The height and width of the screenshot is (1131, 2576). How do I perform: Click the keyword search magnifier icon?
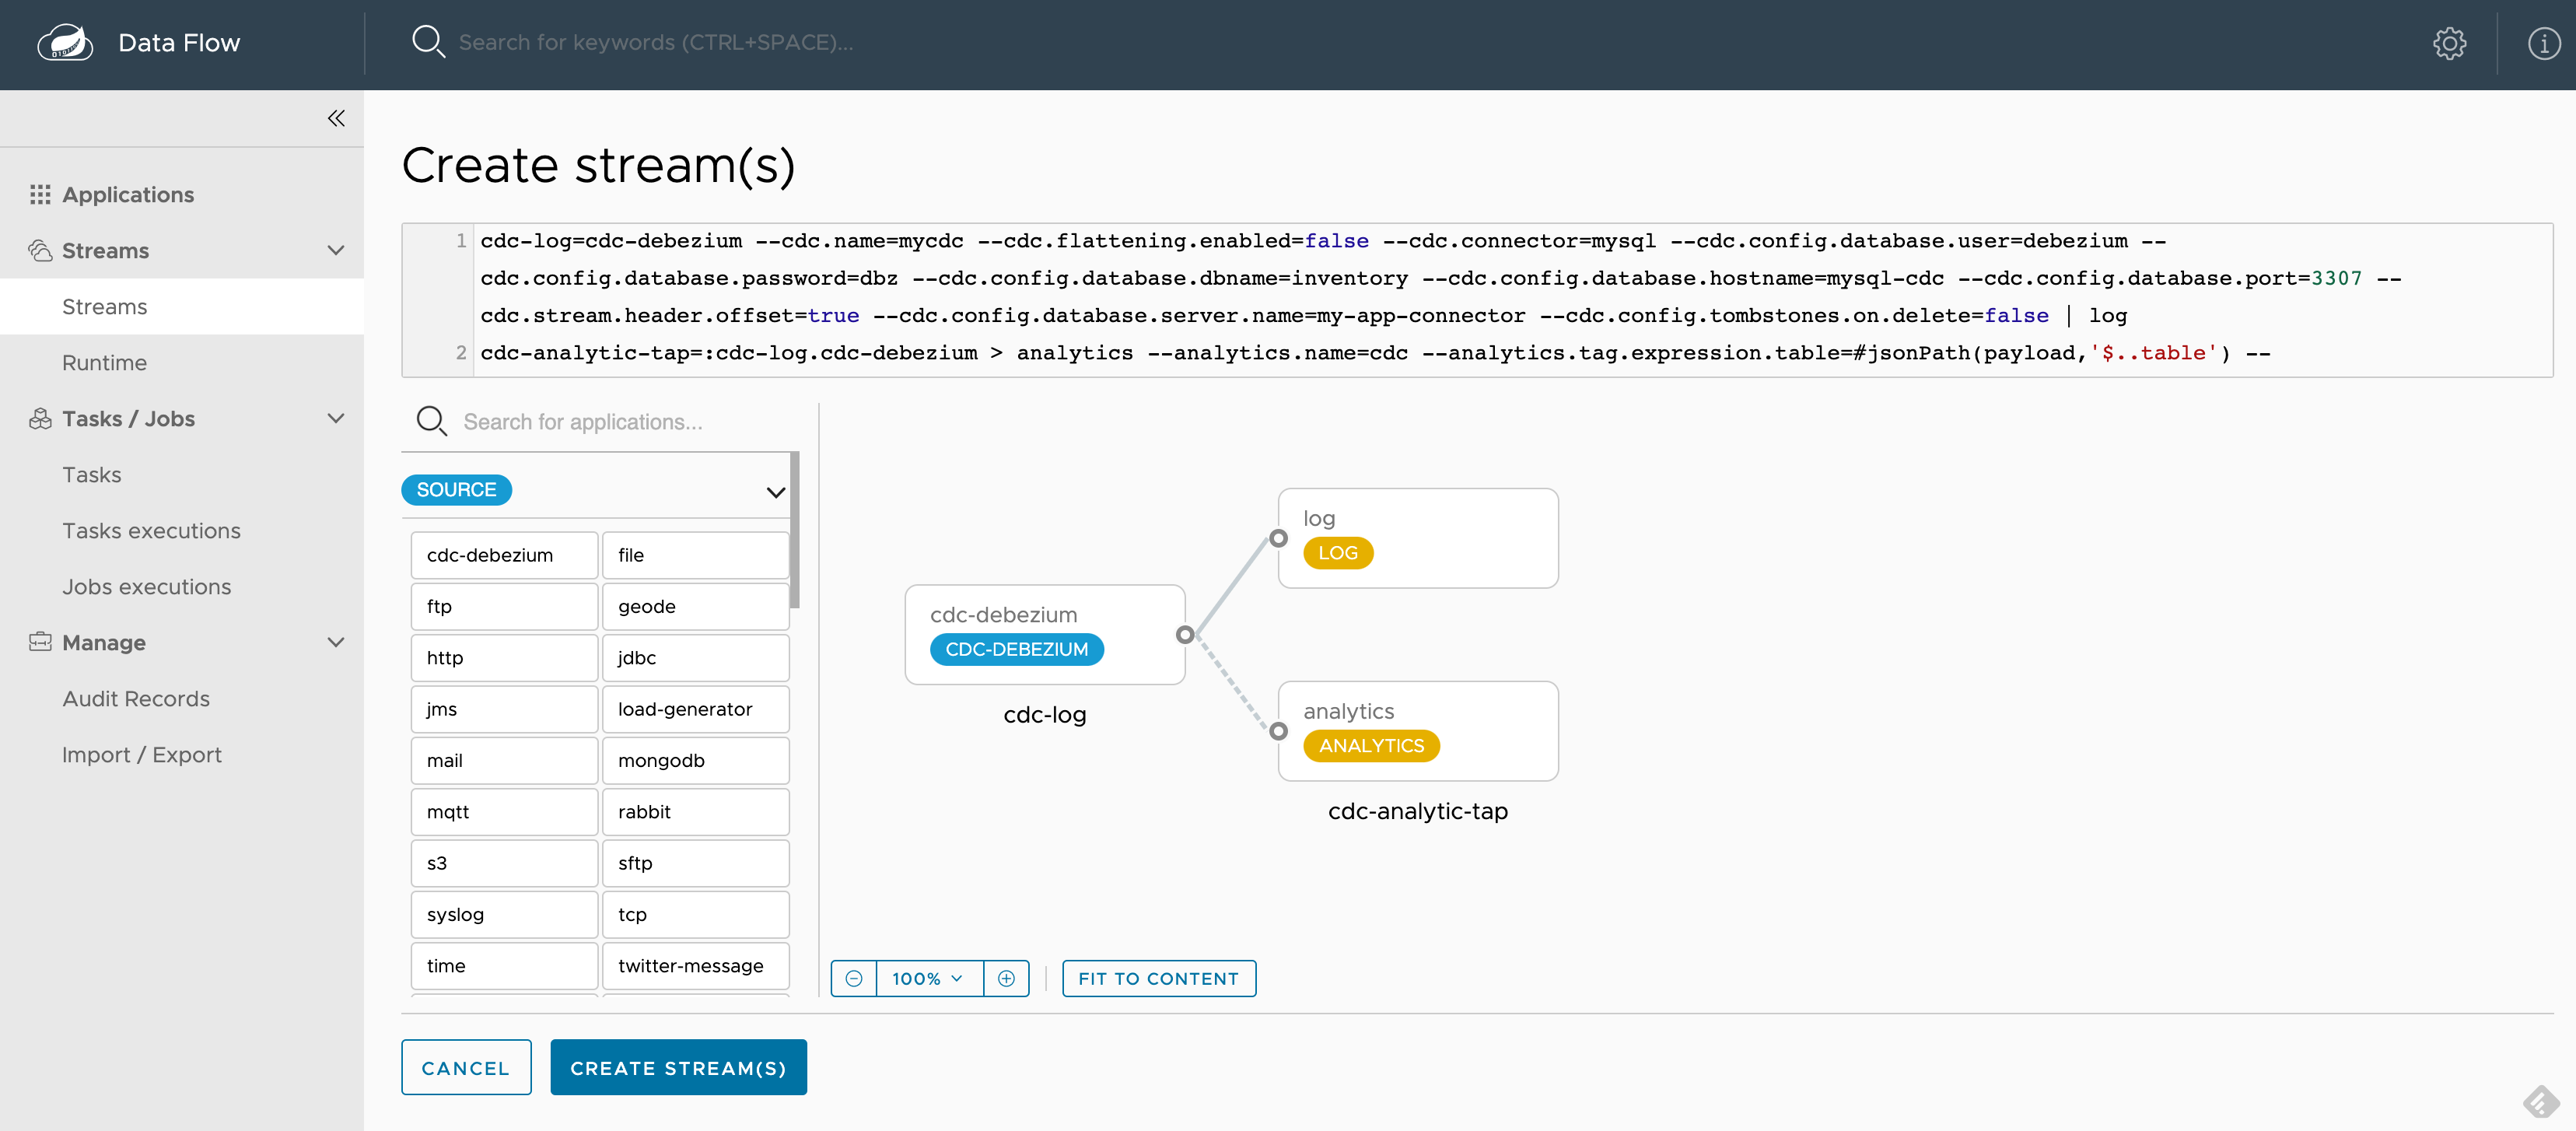428,42
